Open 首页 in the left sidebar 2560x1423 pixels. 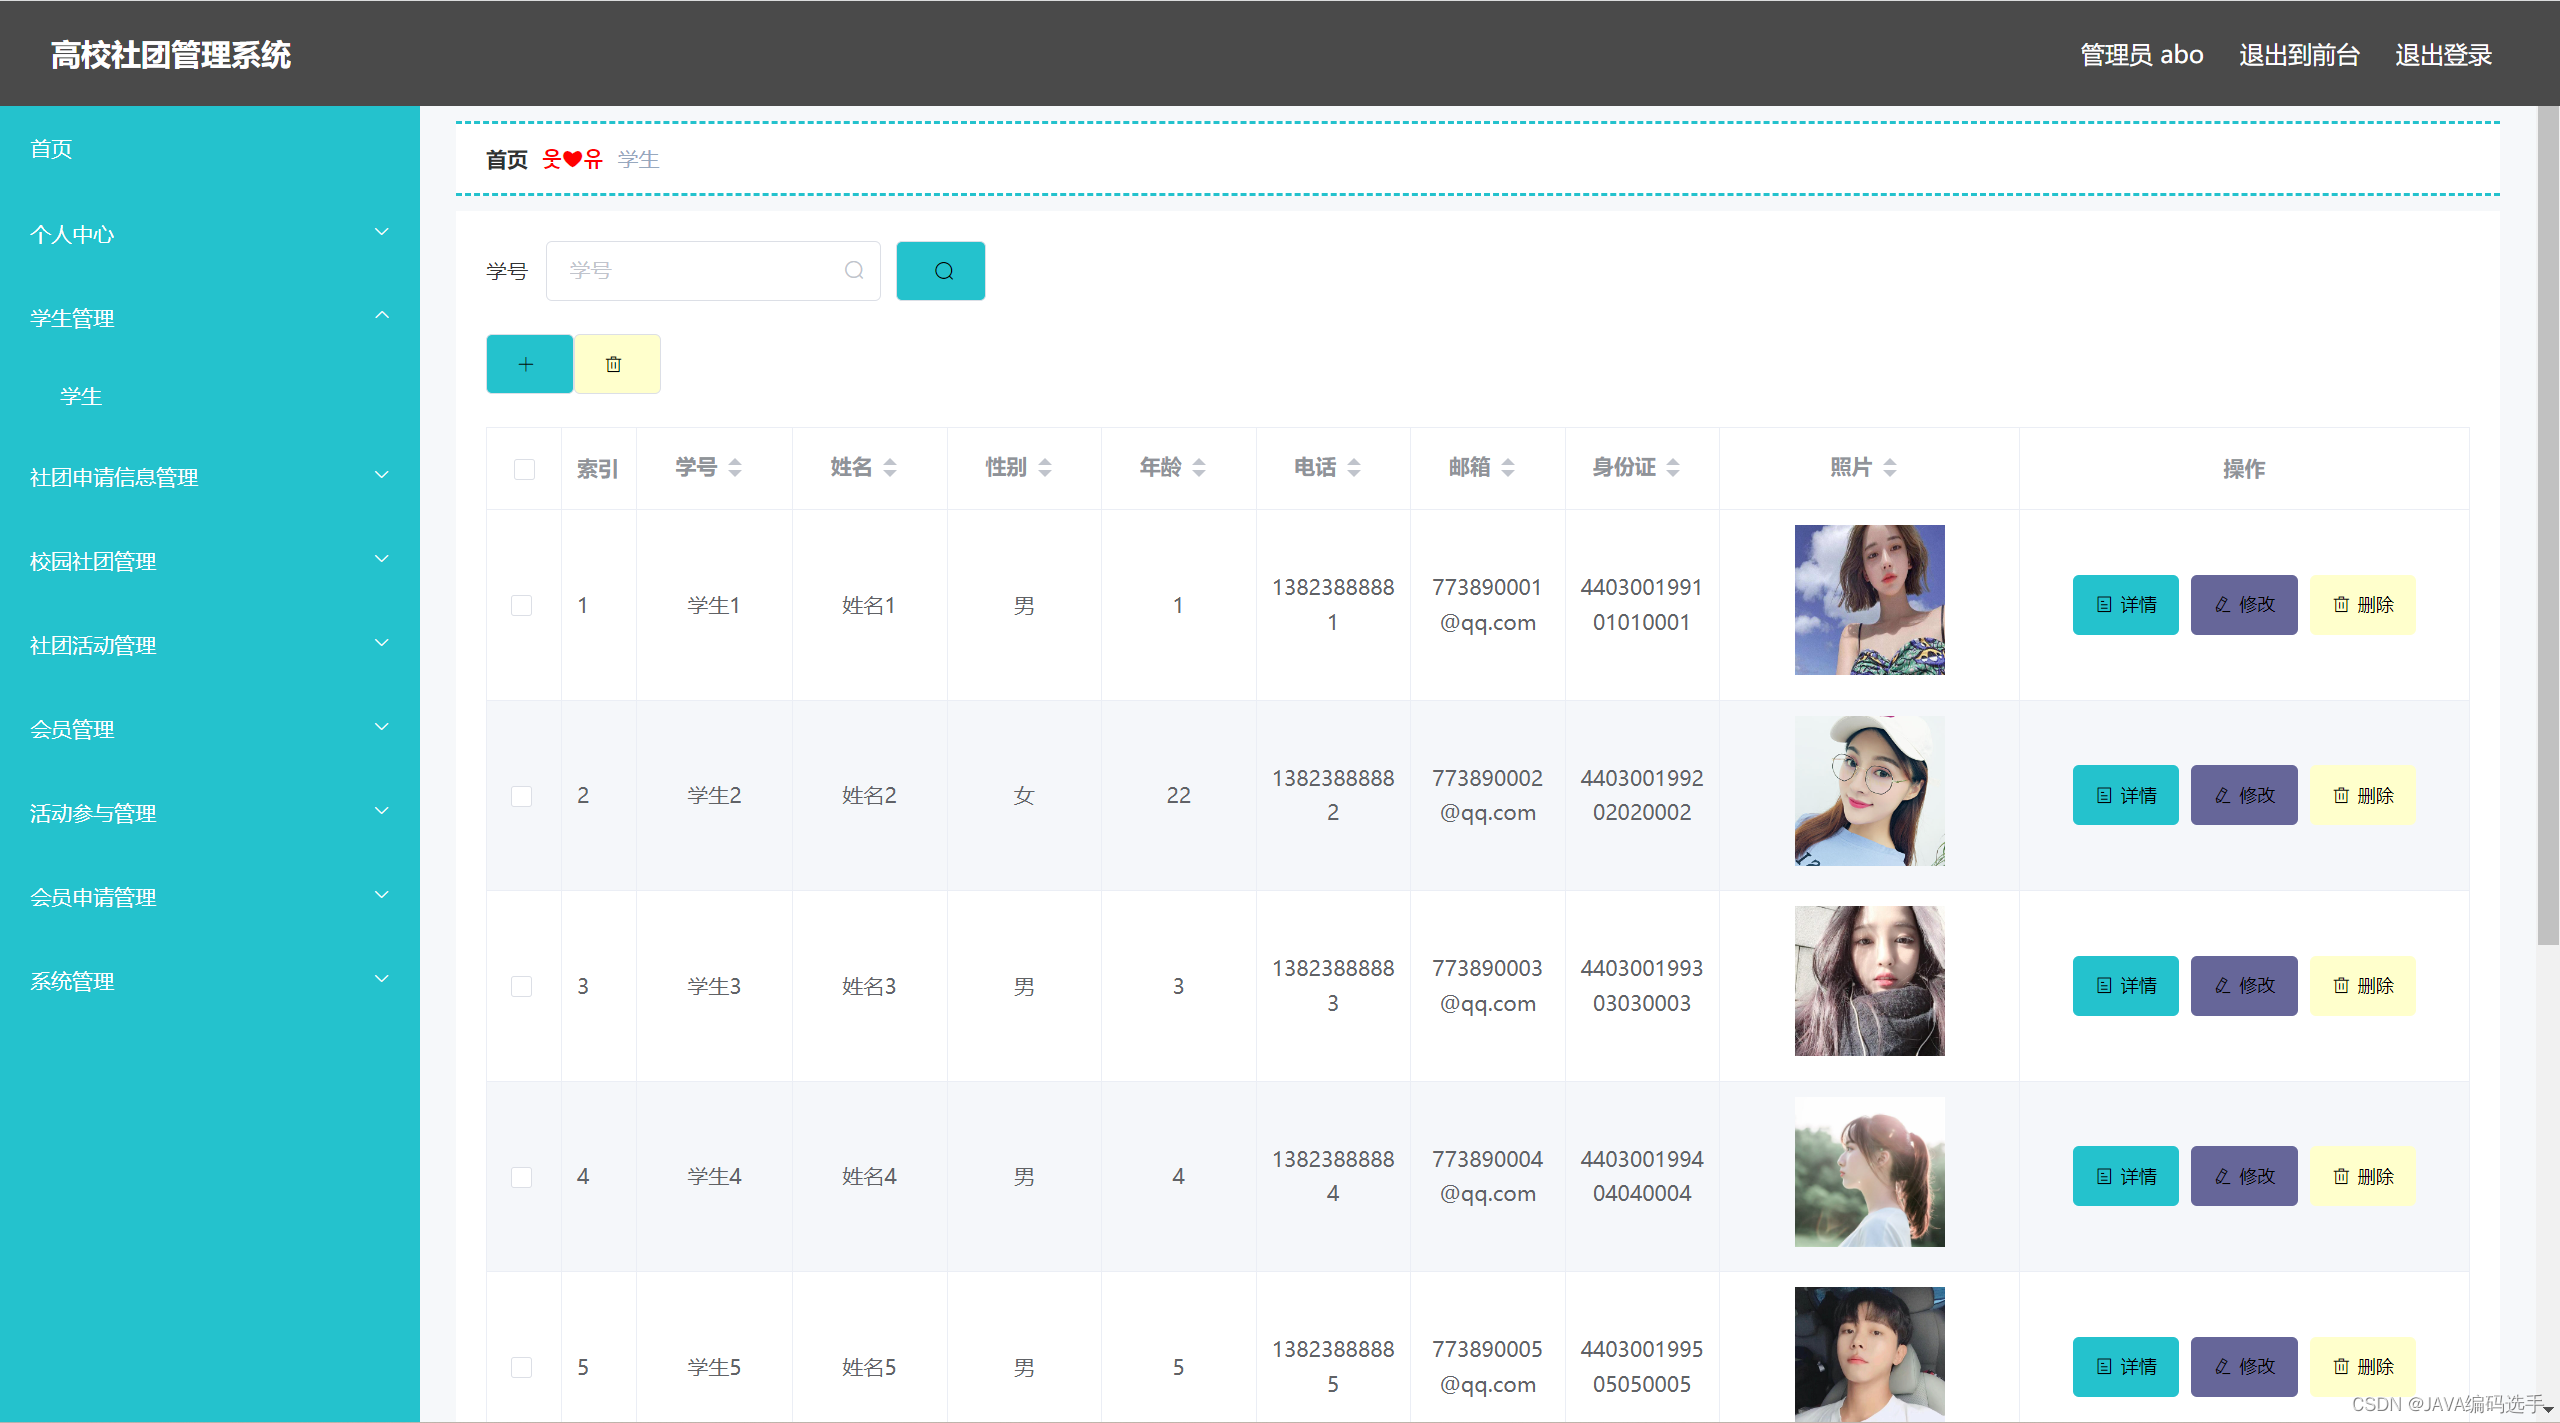coord(52,149)
